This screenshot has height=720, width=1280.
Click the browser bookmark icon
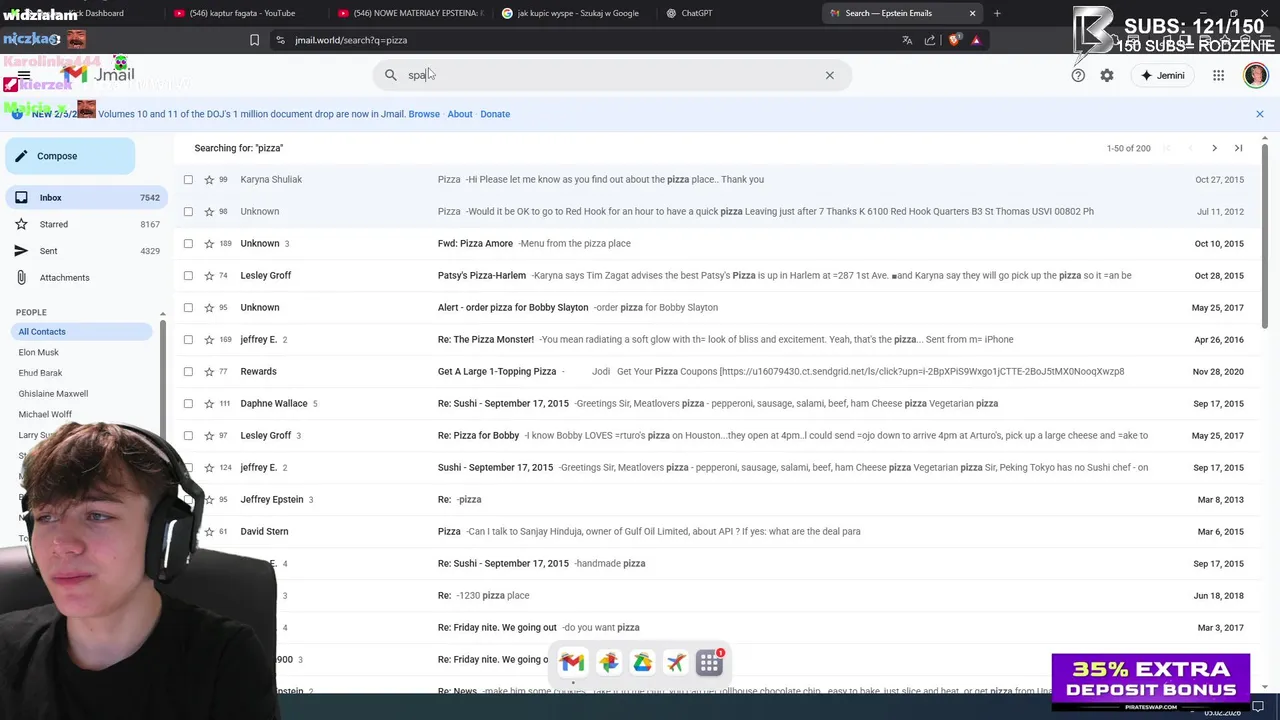(x=254, y=40)
